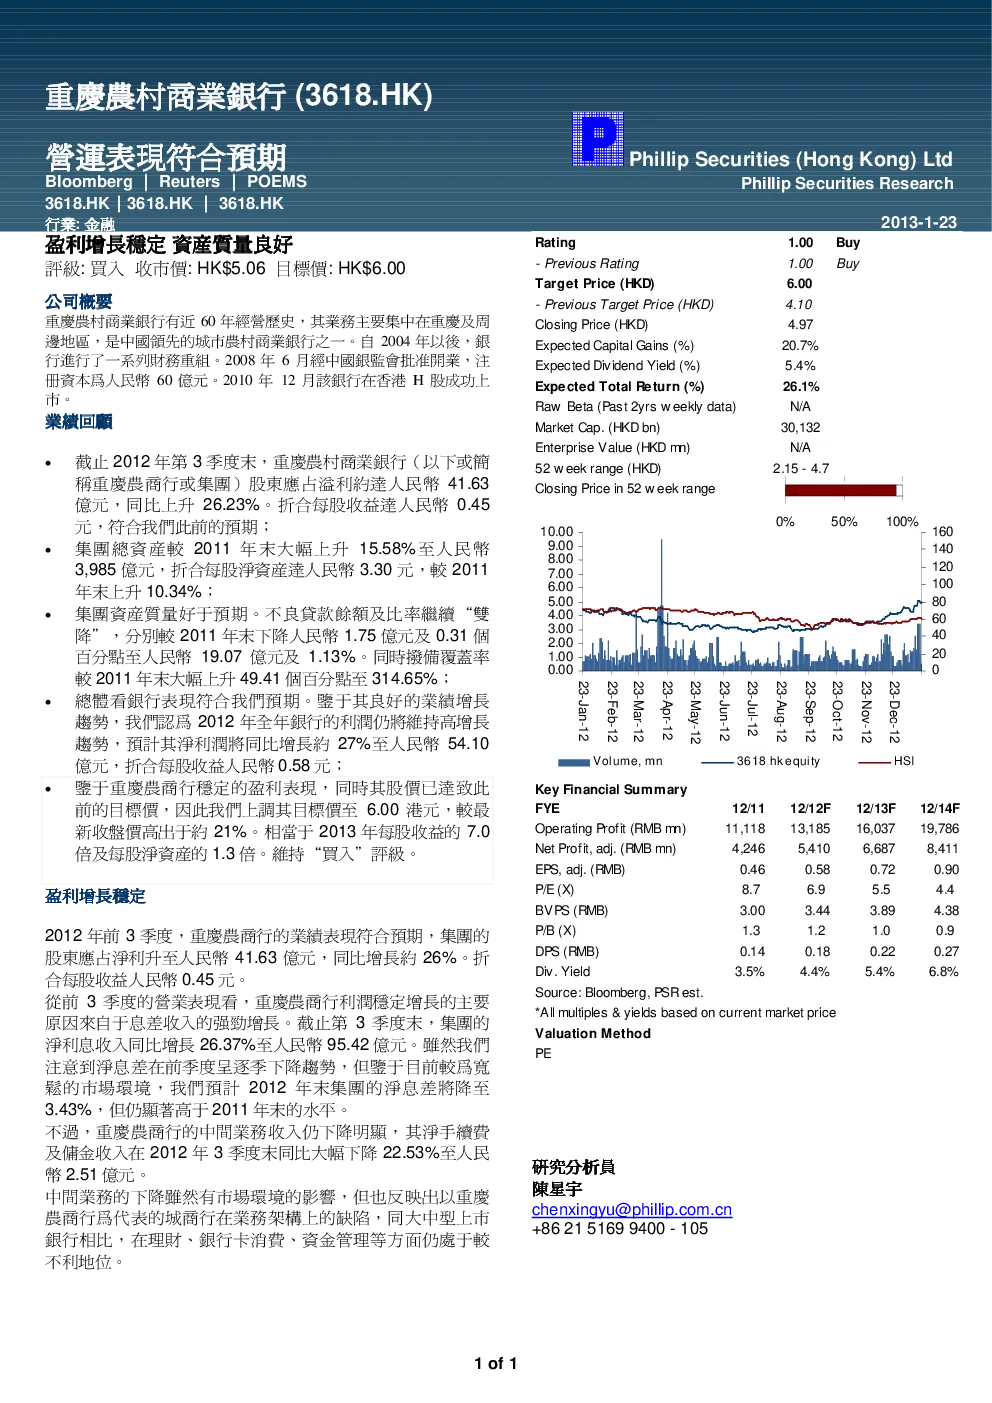Click the '業績回顧' section heading

[79, 422]
